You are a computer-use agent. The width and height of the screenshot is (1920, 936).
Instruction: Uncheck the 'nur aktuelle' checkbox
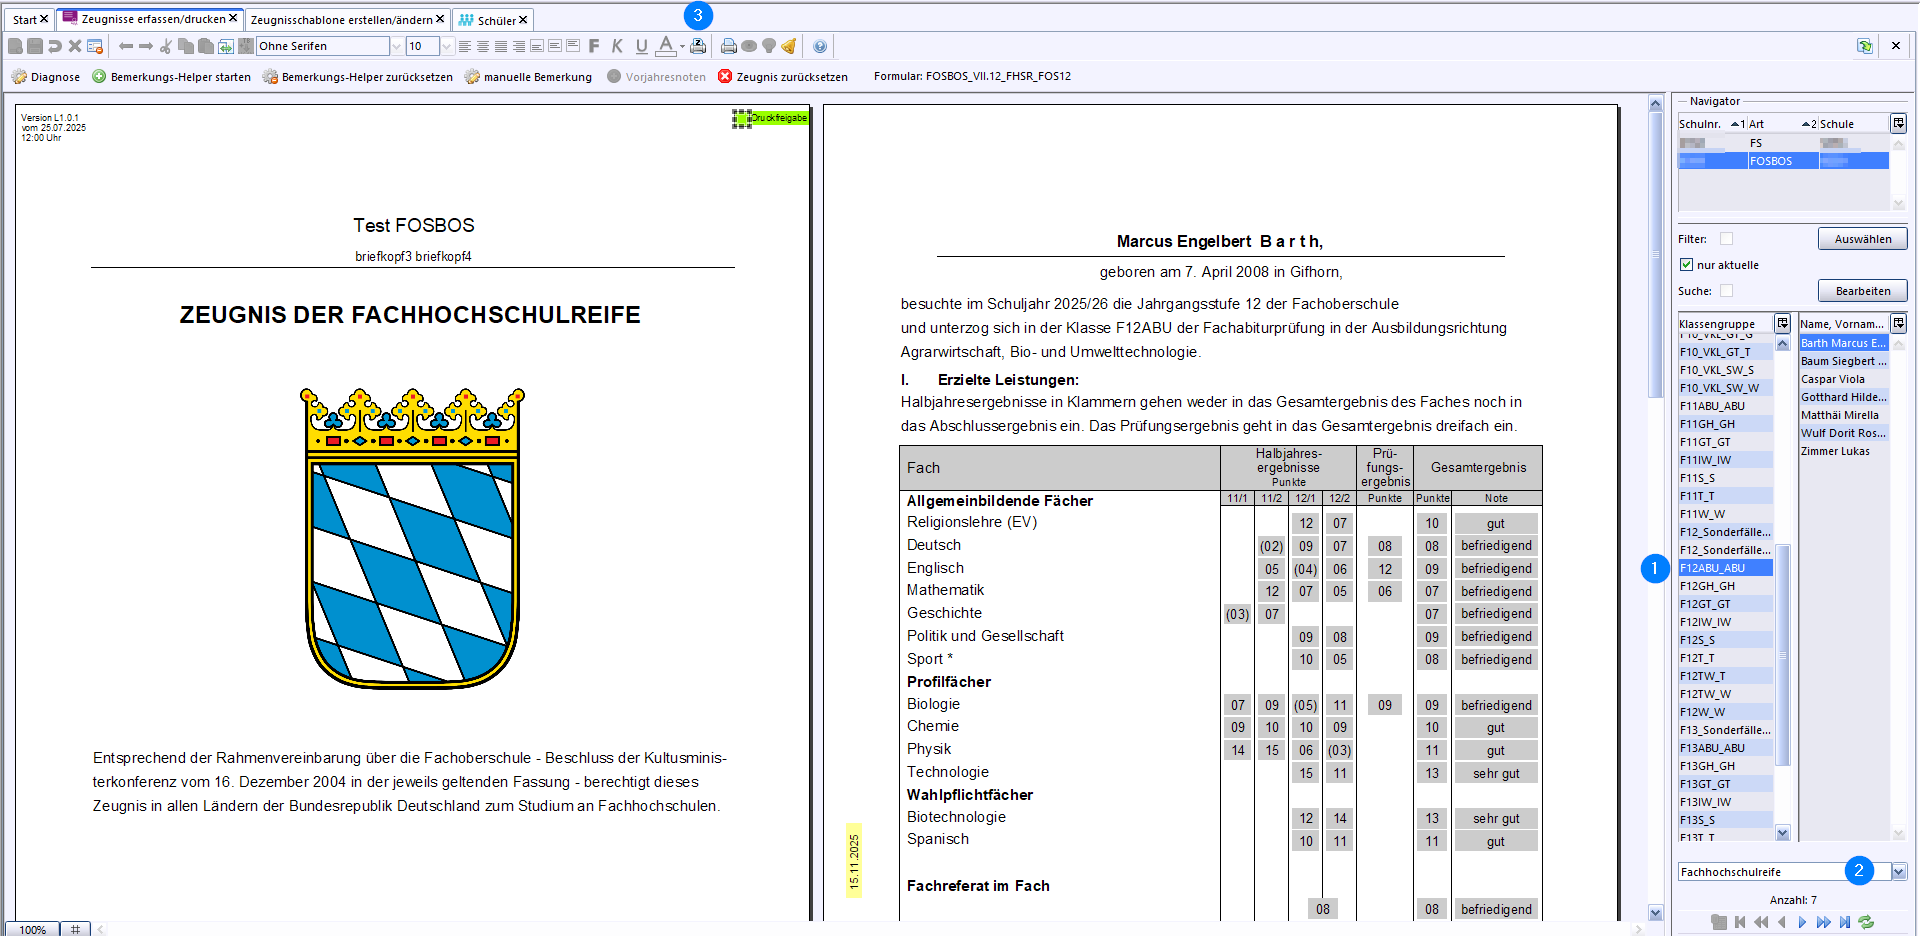pyautogui.click(x=1687, y=265)
